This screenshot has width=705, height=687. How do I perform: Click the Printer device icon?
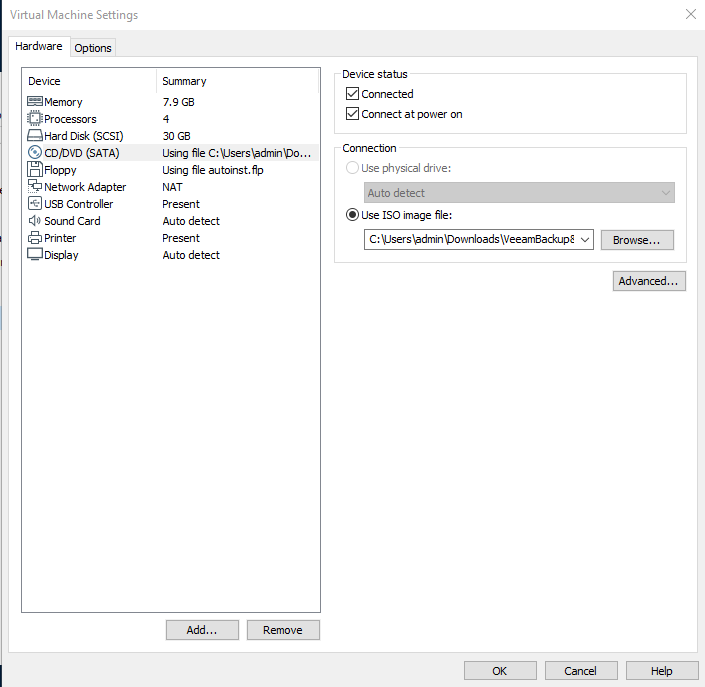point(35,238)
